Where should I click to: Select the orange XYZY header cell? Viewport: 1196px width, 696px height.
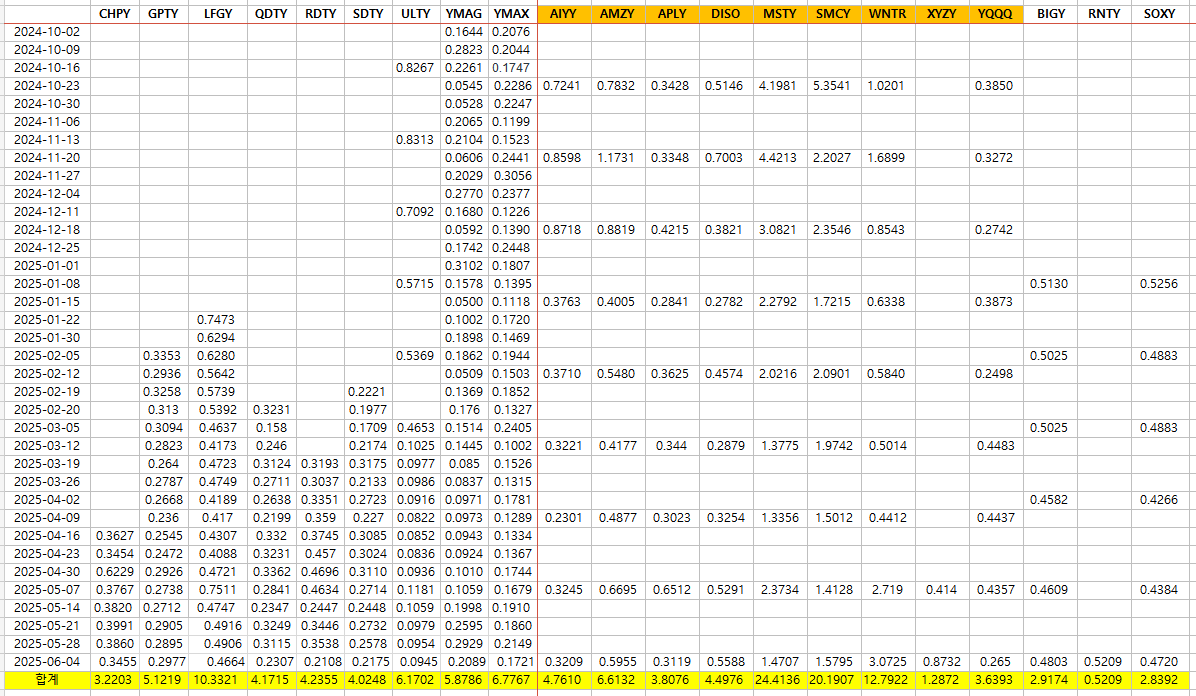[941, 14]
